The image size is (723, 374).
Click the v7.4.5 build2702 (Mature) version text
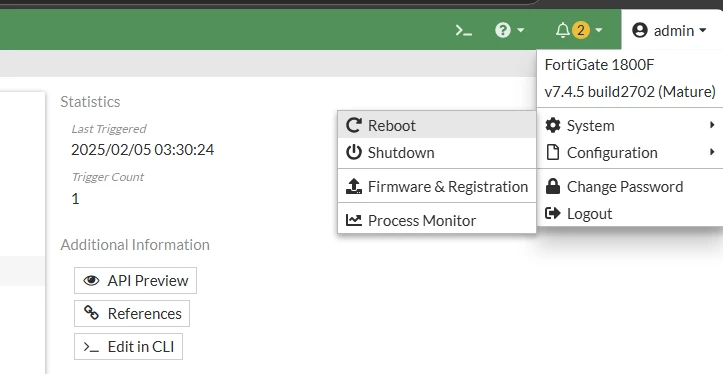coord(630,91)
